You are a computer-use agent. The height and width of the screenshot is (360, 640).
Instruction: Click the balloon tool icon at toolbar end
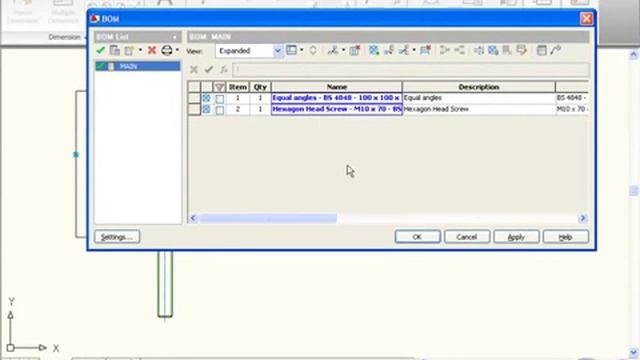tap(556, 50)
